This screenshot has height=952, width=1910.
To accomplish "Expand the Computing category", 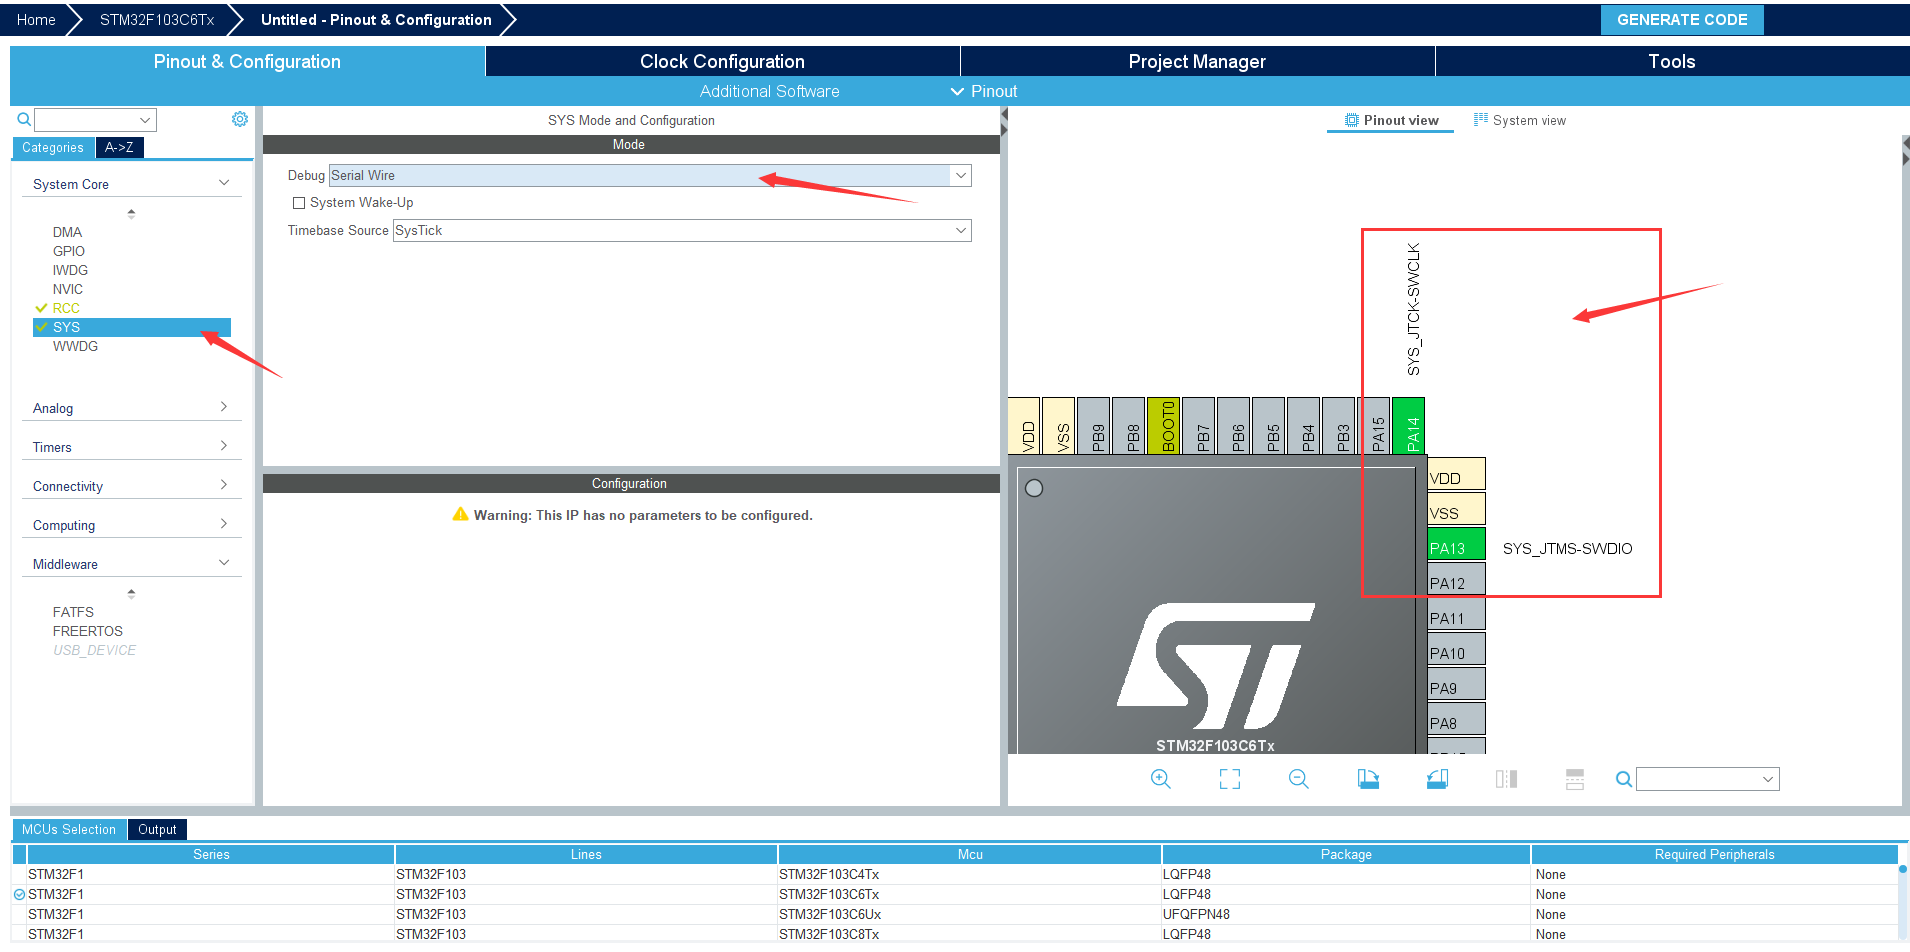I will [x=224, y=524].
